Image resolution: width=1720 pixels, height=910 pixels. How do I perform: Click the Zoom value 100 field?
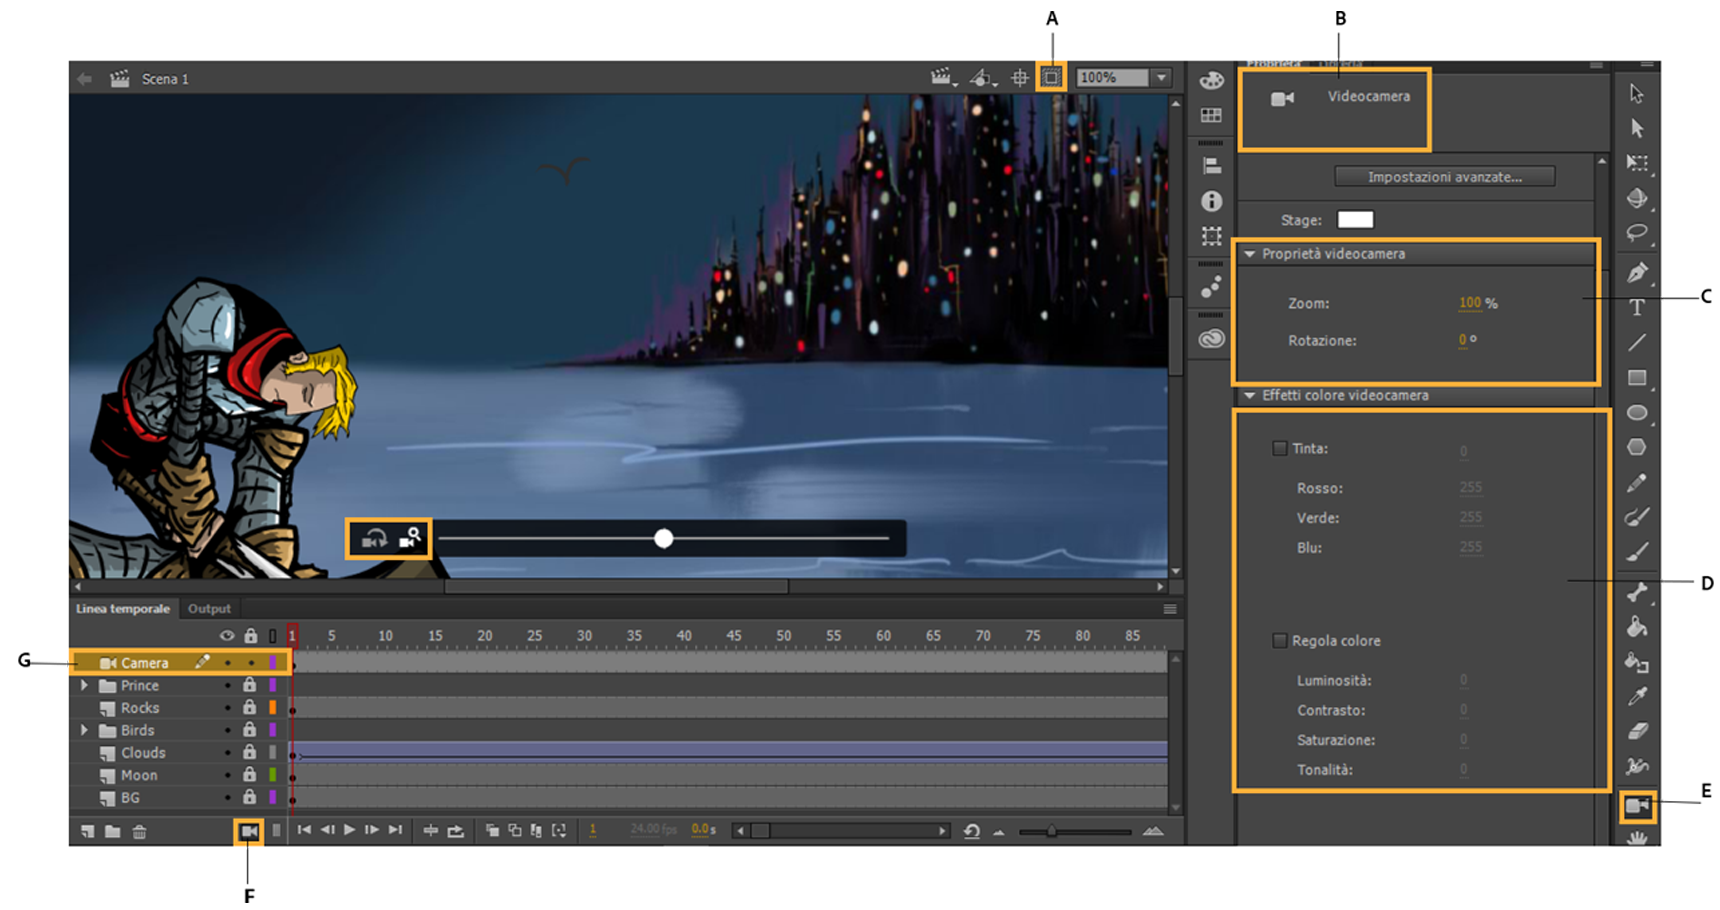[x=1469, y=303]
